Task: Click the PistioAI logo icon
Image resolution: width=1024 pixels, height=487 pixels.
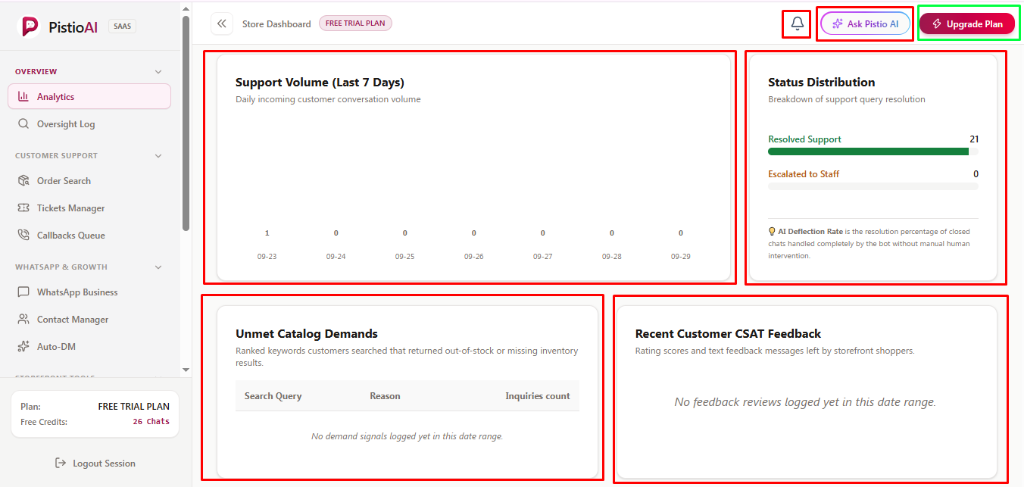Action: [30, 26]
